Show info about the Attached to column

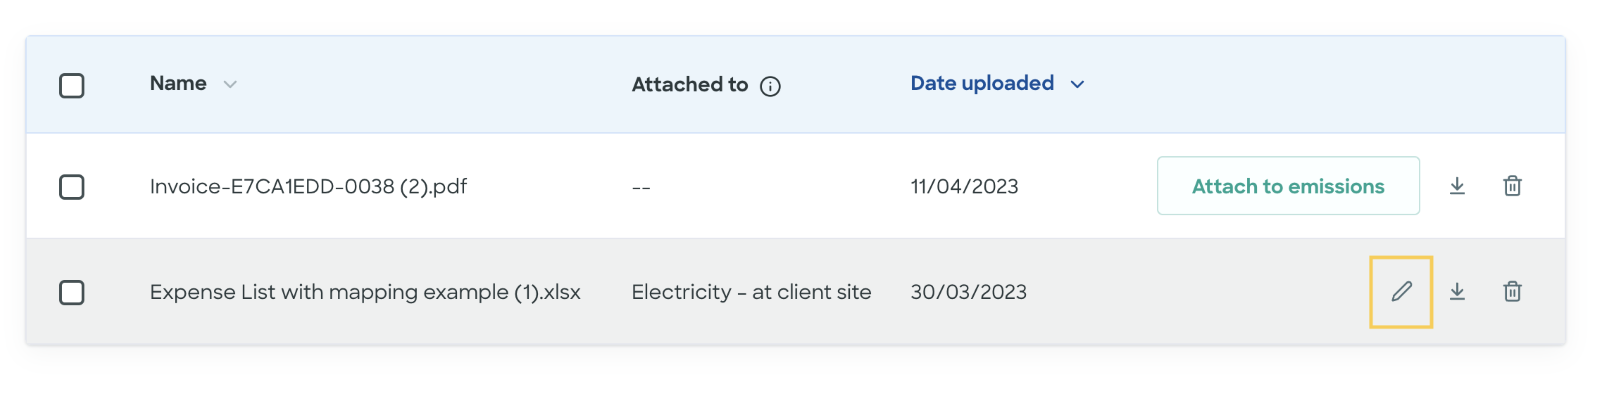(770, 86)
